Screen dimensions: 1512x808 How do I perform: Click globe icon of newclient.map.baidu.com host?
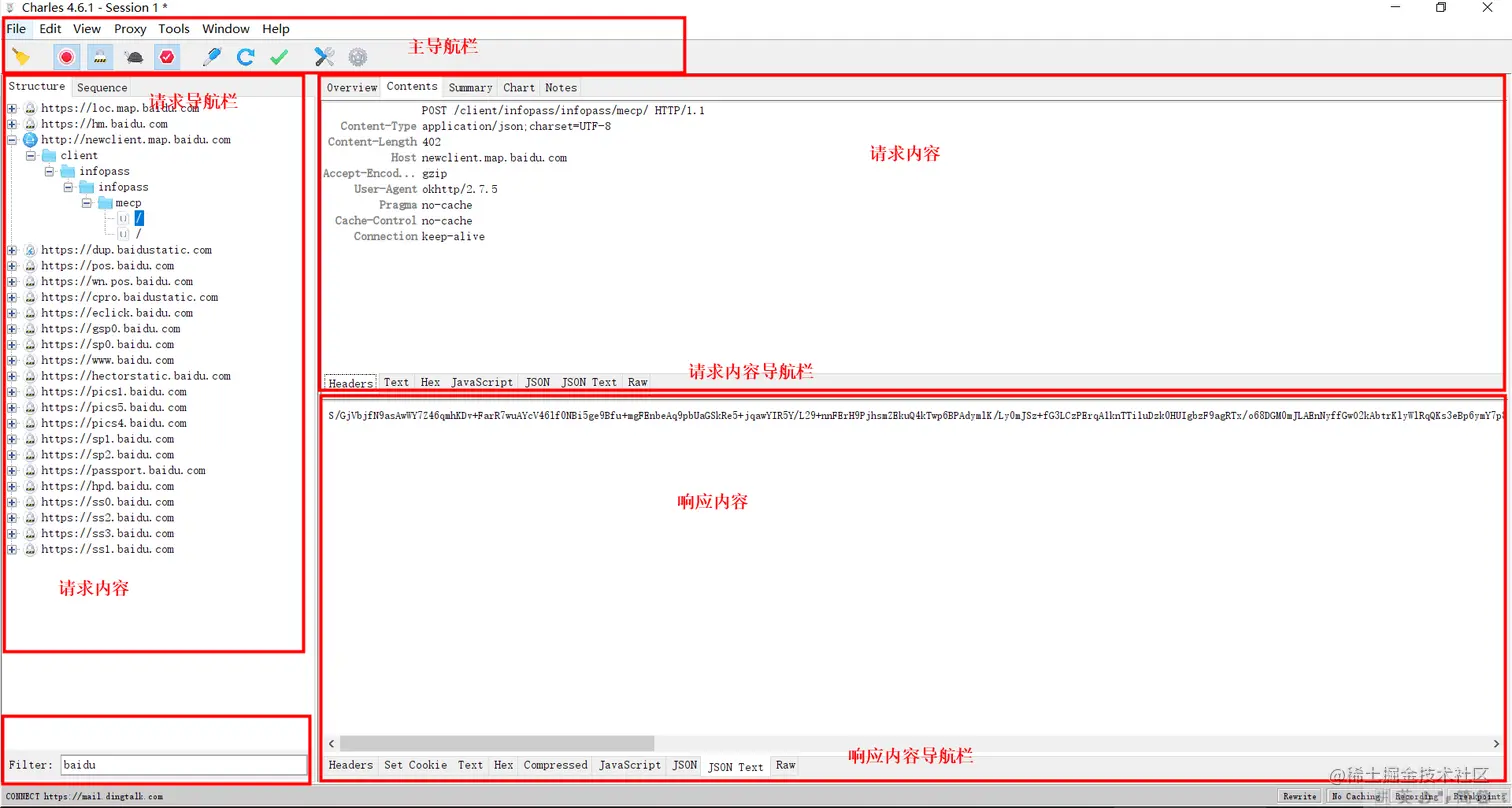[30, 140]
